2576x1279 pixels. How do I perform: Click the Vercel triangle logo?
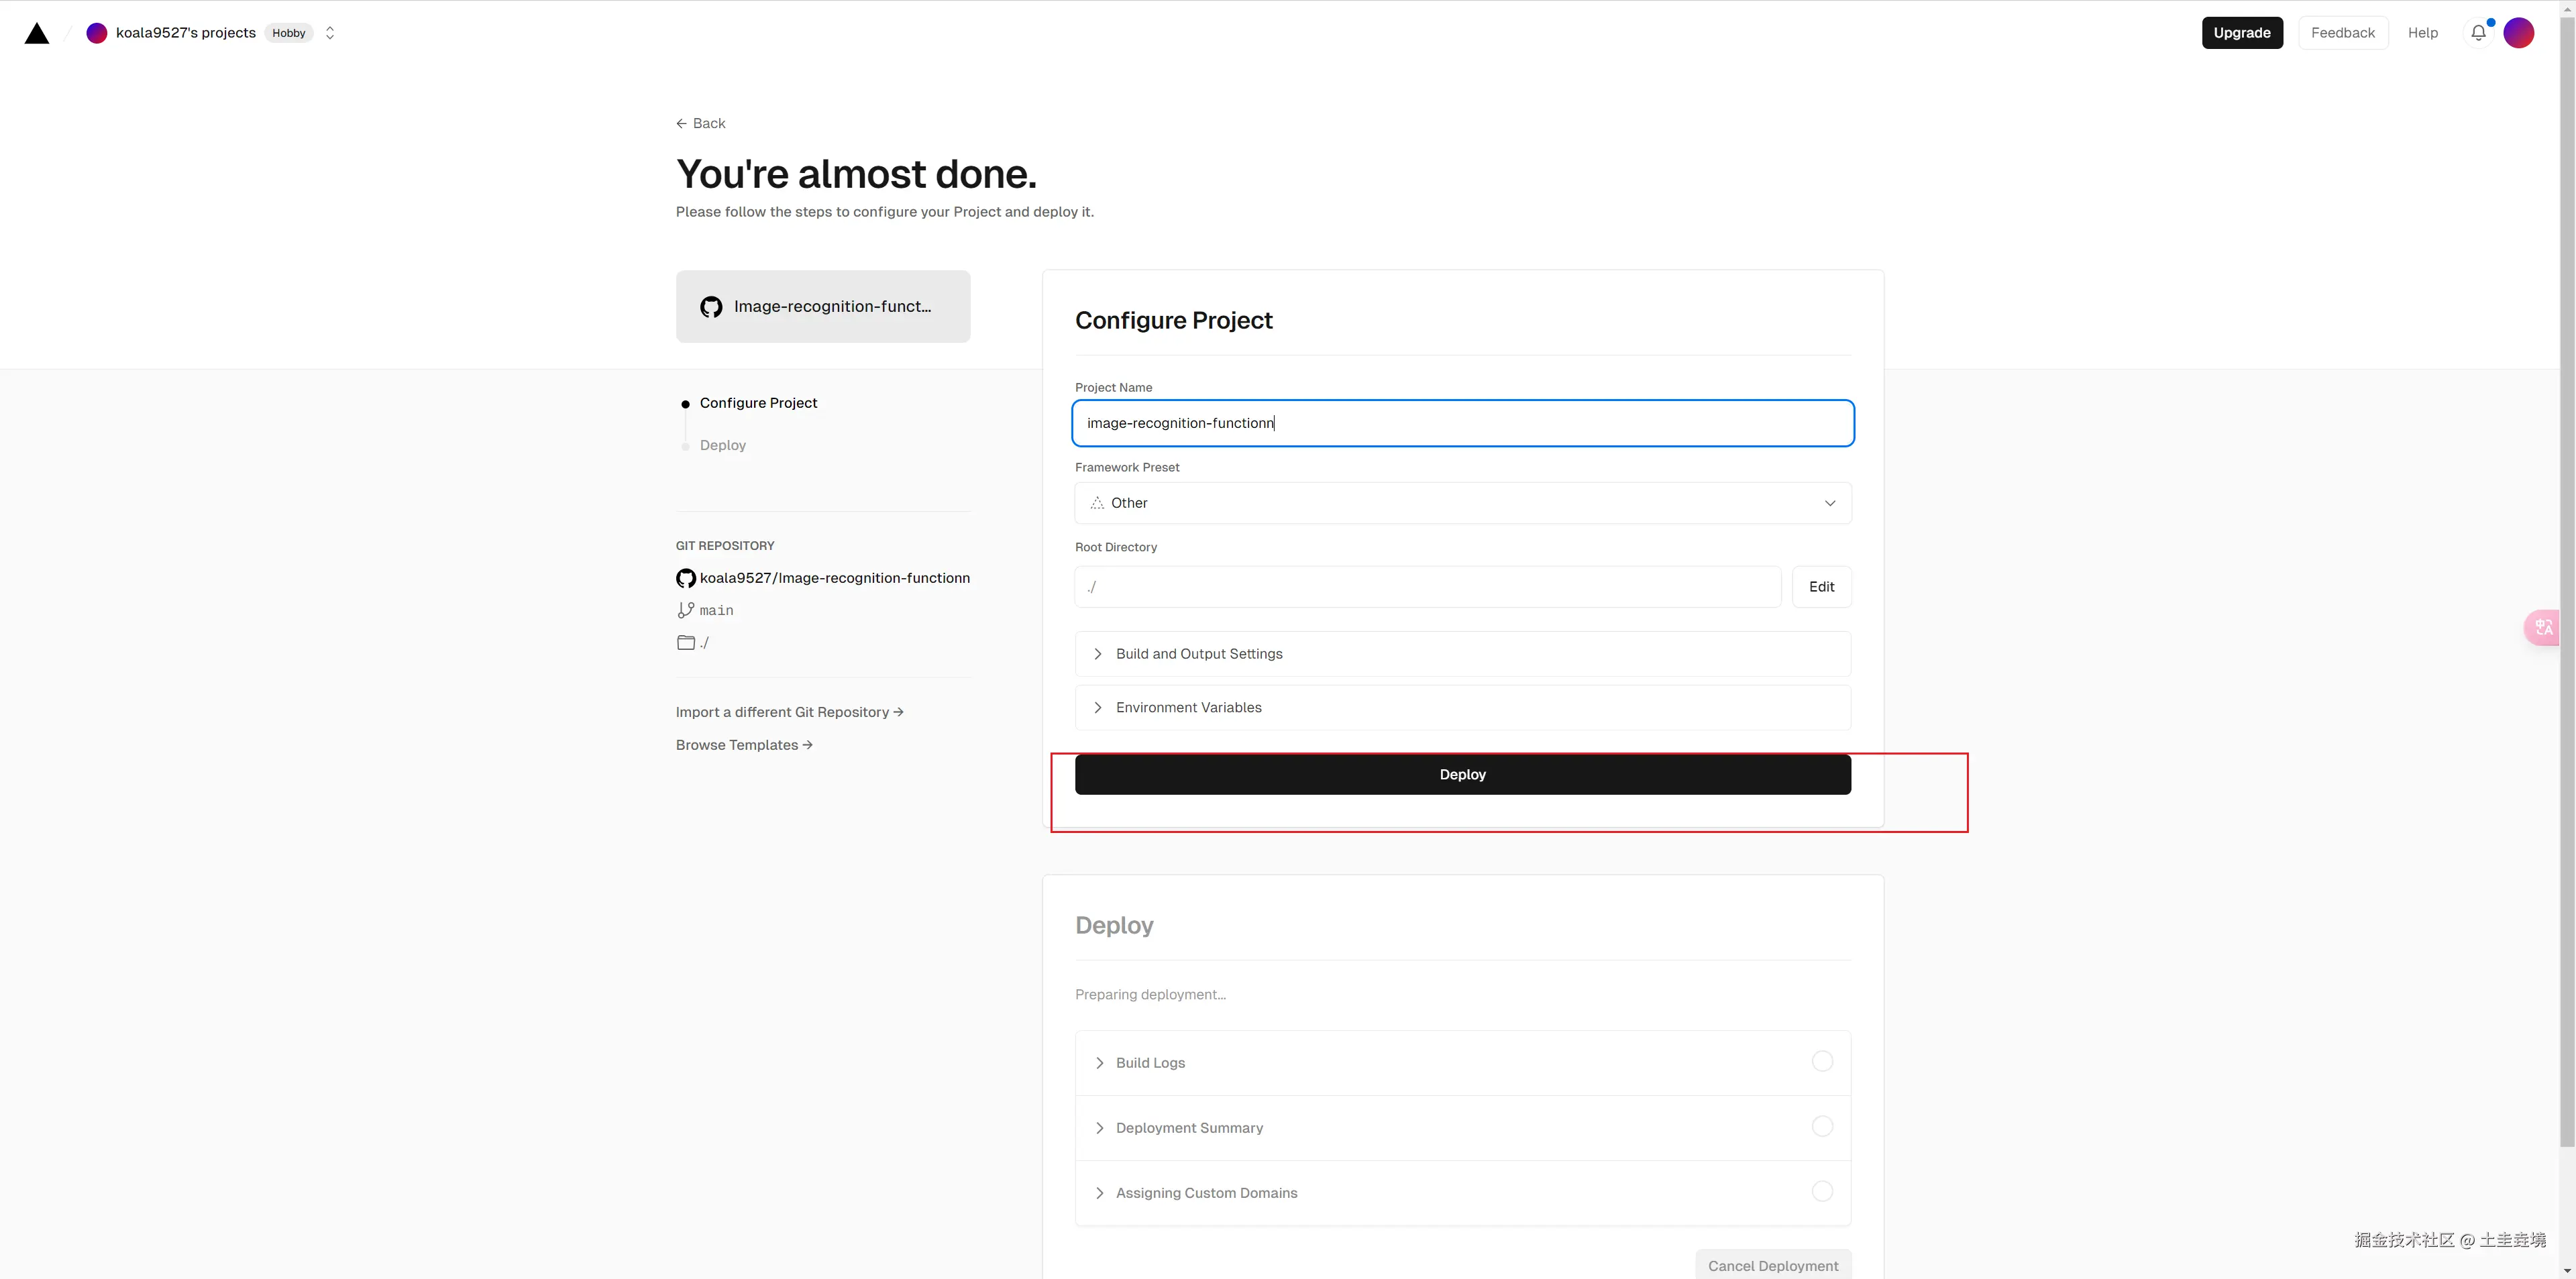pos(37,33)
